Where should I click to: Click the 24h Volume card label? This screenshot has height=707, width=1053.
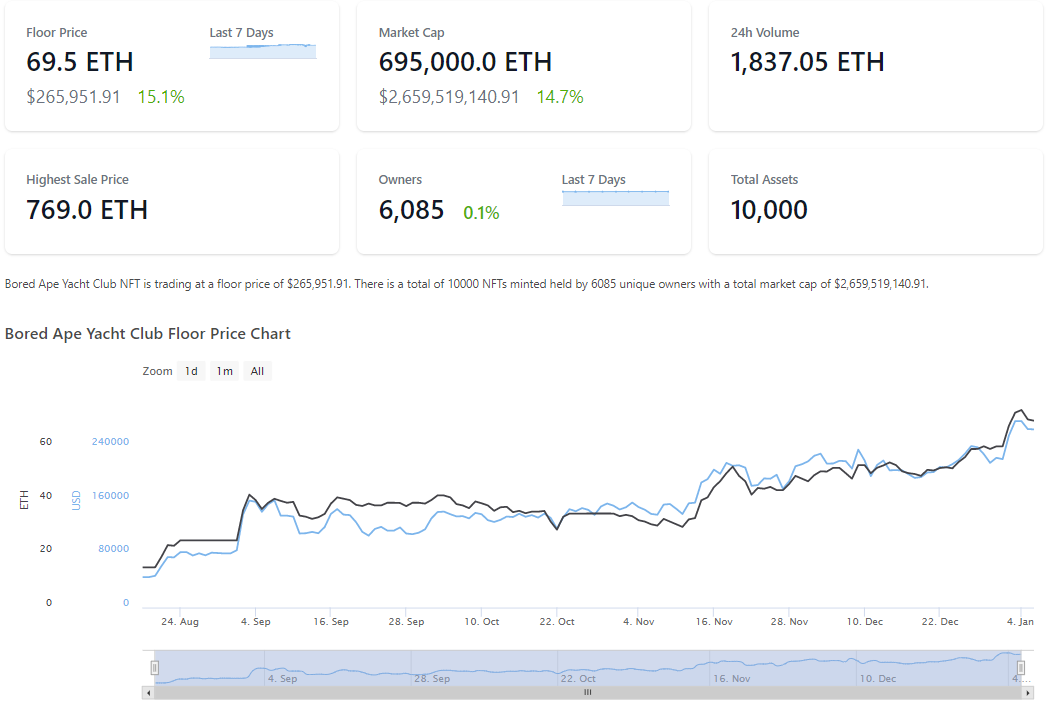pyautogui.click(x=765, y=32)
